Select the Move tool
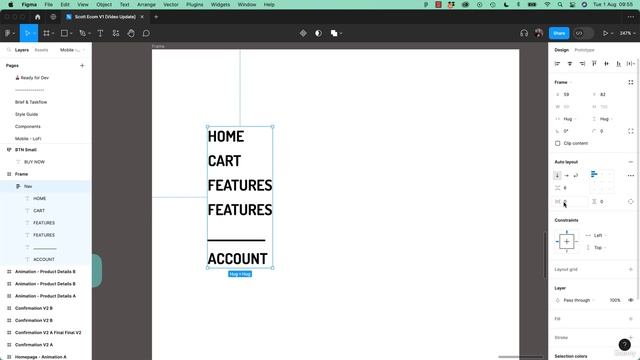 coord(27,33)
